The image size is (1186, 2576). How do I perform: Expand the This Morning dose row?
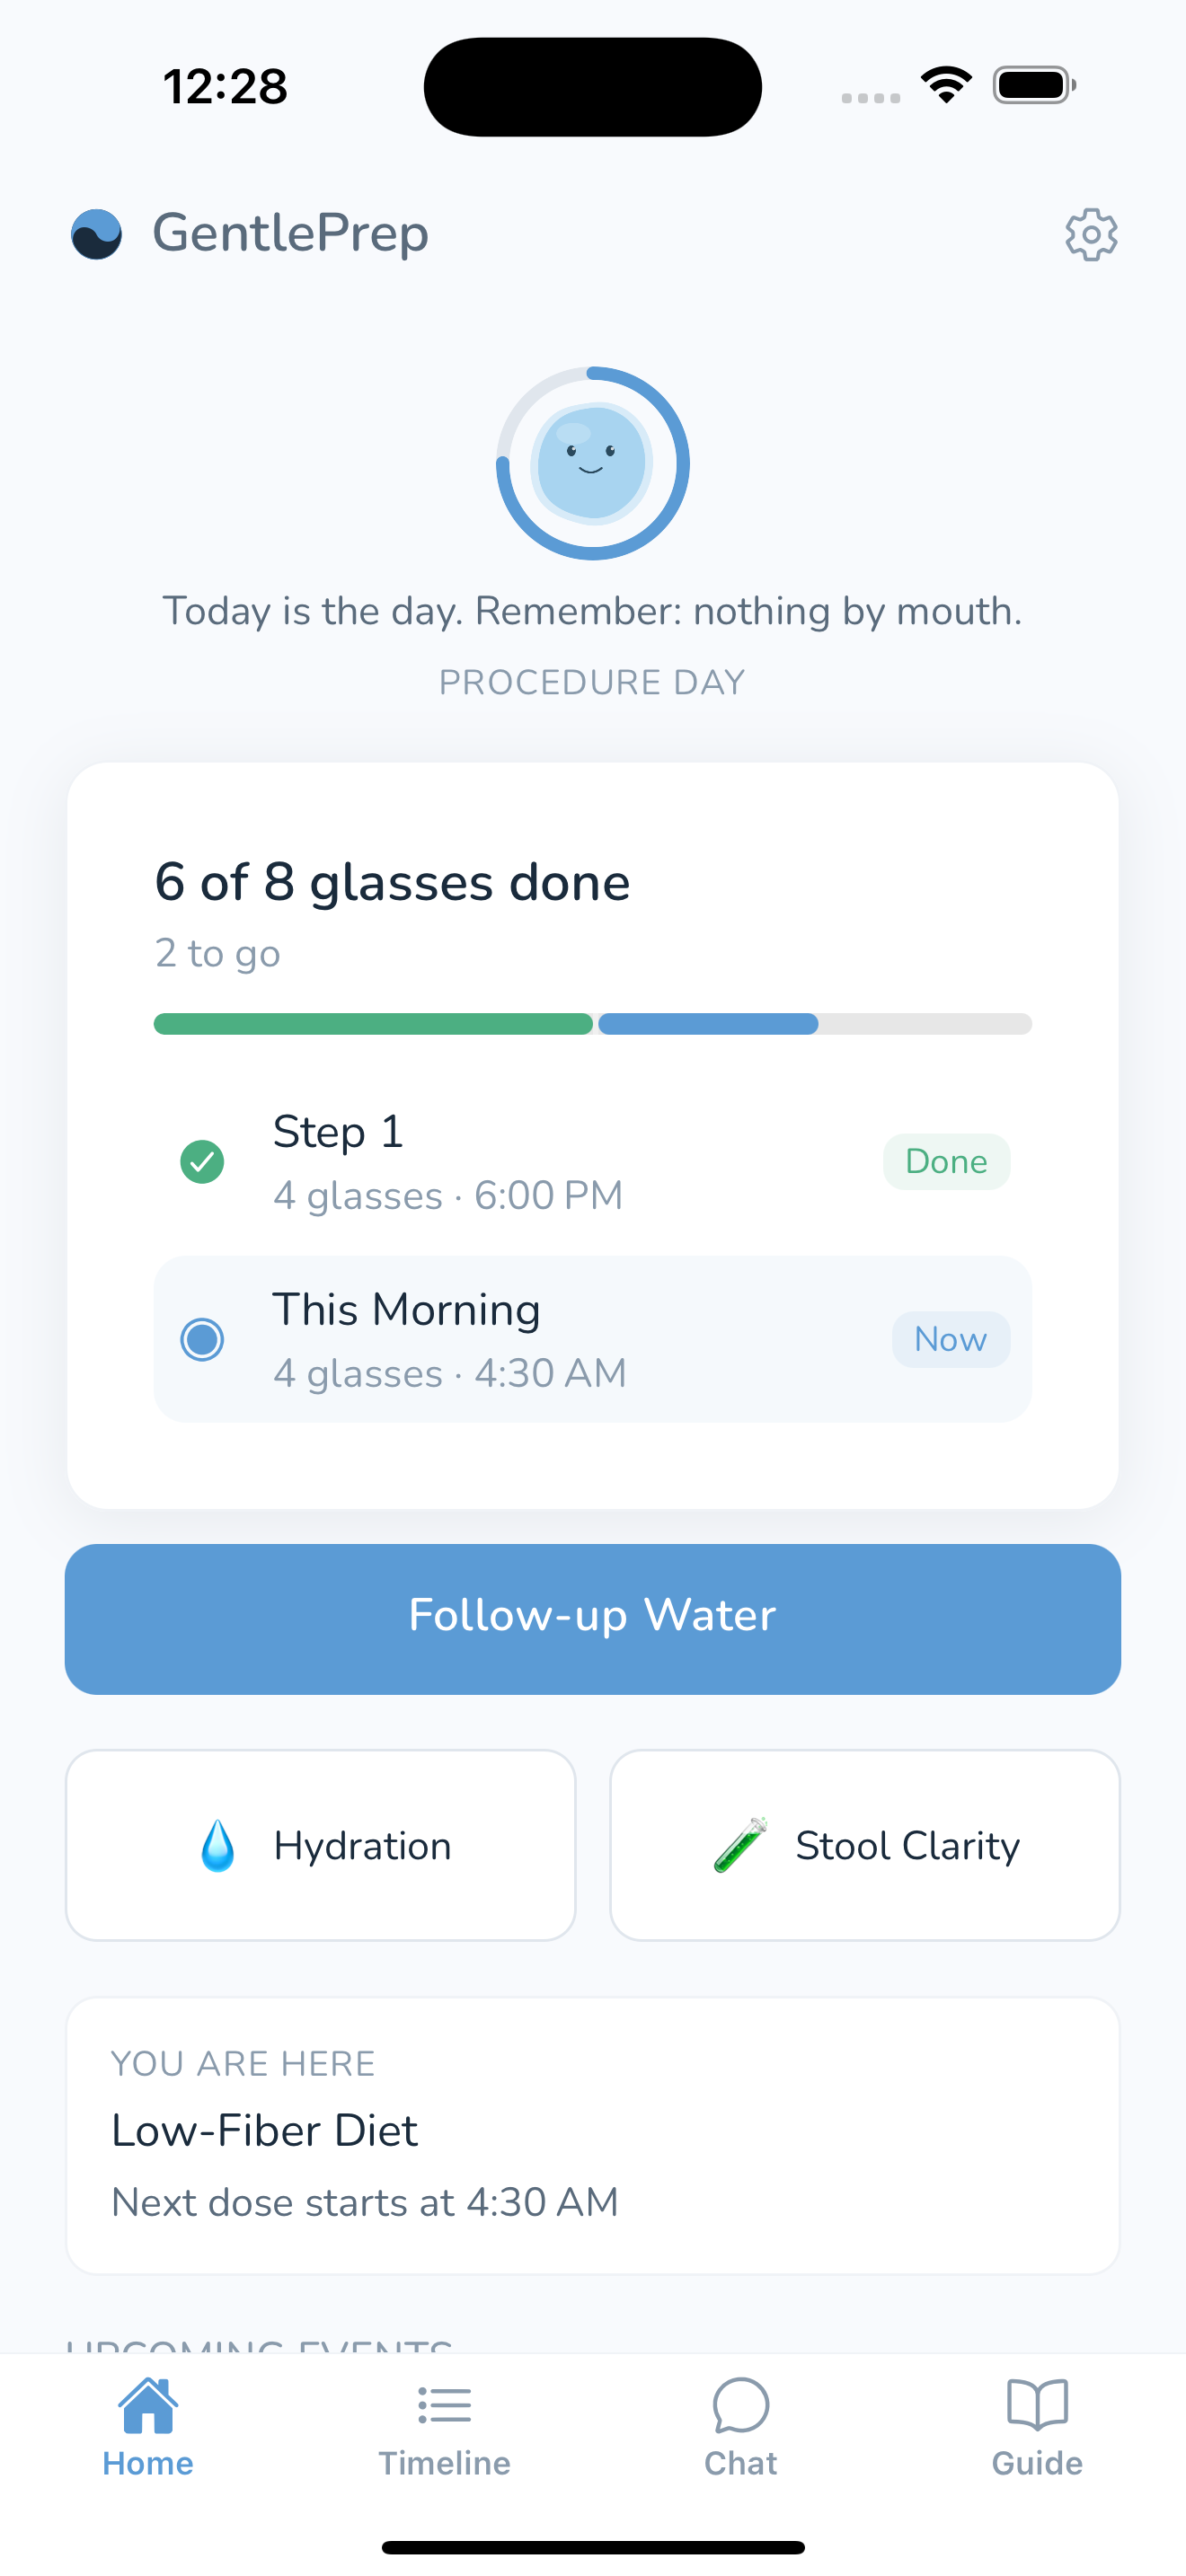(593, 1340)
